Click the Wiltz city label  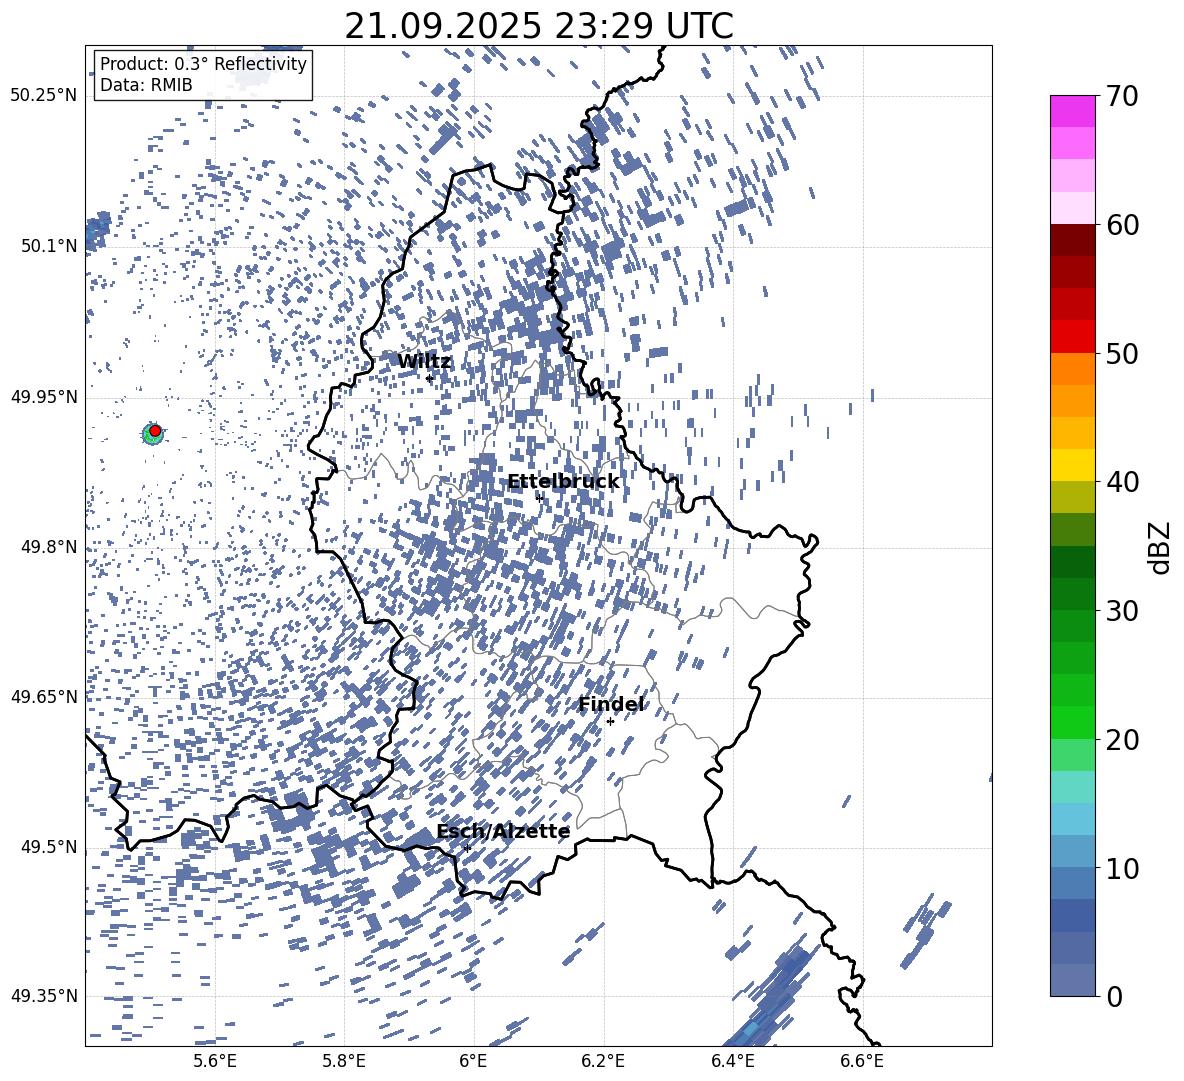pyautogui.click(x=424, y=361)
